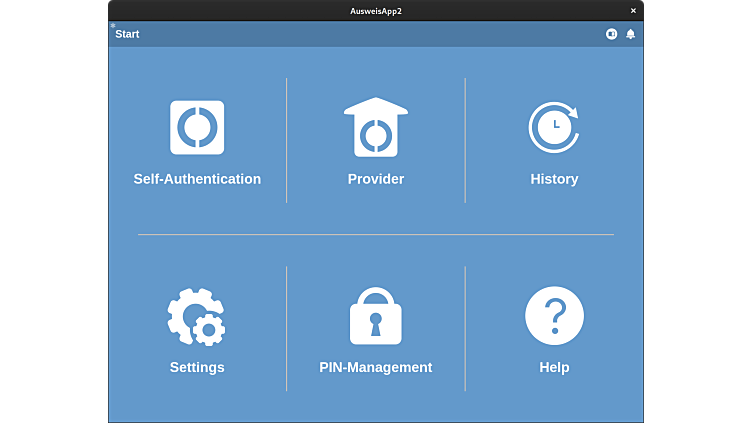The width and height of the screenshot is (752, 423).
Task: Click the Help question mark icon
Action: pyautogui.click(x=554, y=316)
